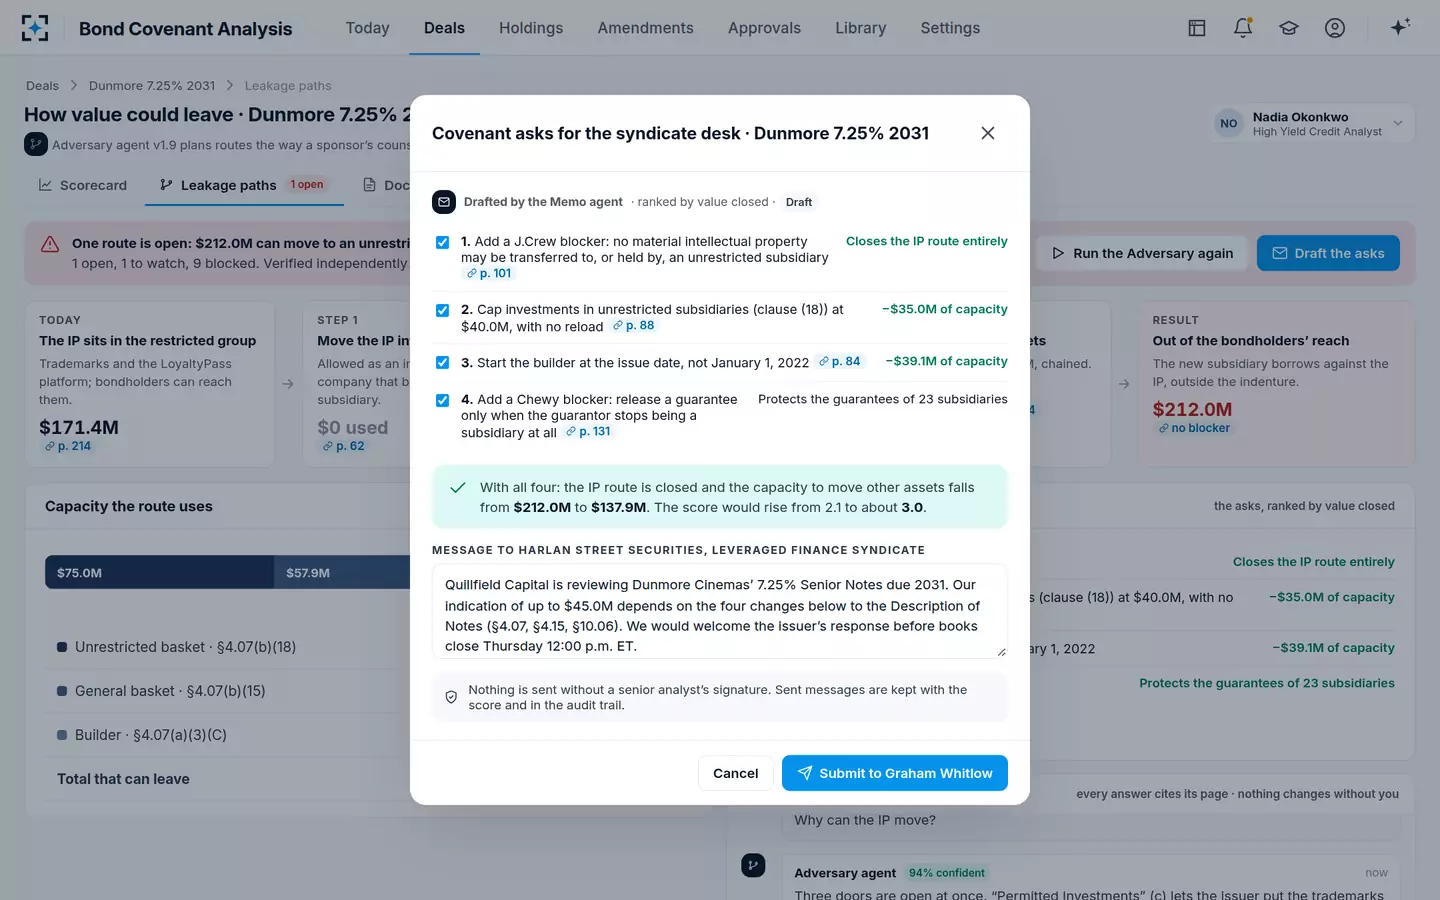Image resolution: width=1440 pixels, height=900 pixels.
Task: Submit the asks to Graham Whitlow
Action: pos(895,773)
